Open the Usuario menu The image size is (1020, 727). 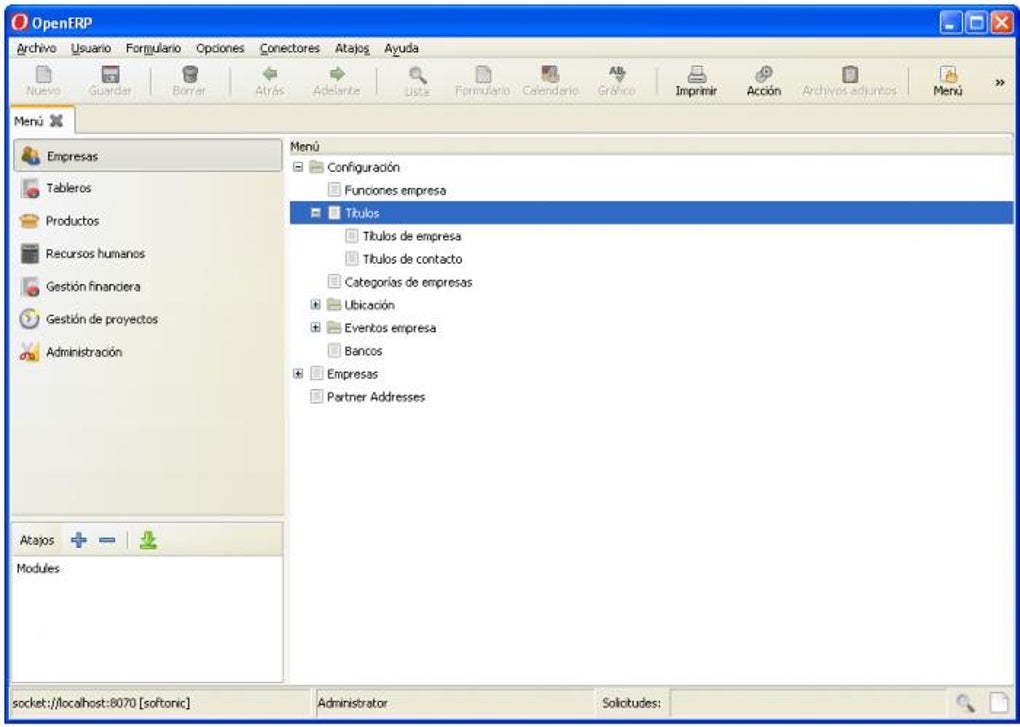click(x=91, y=48)
